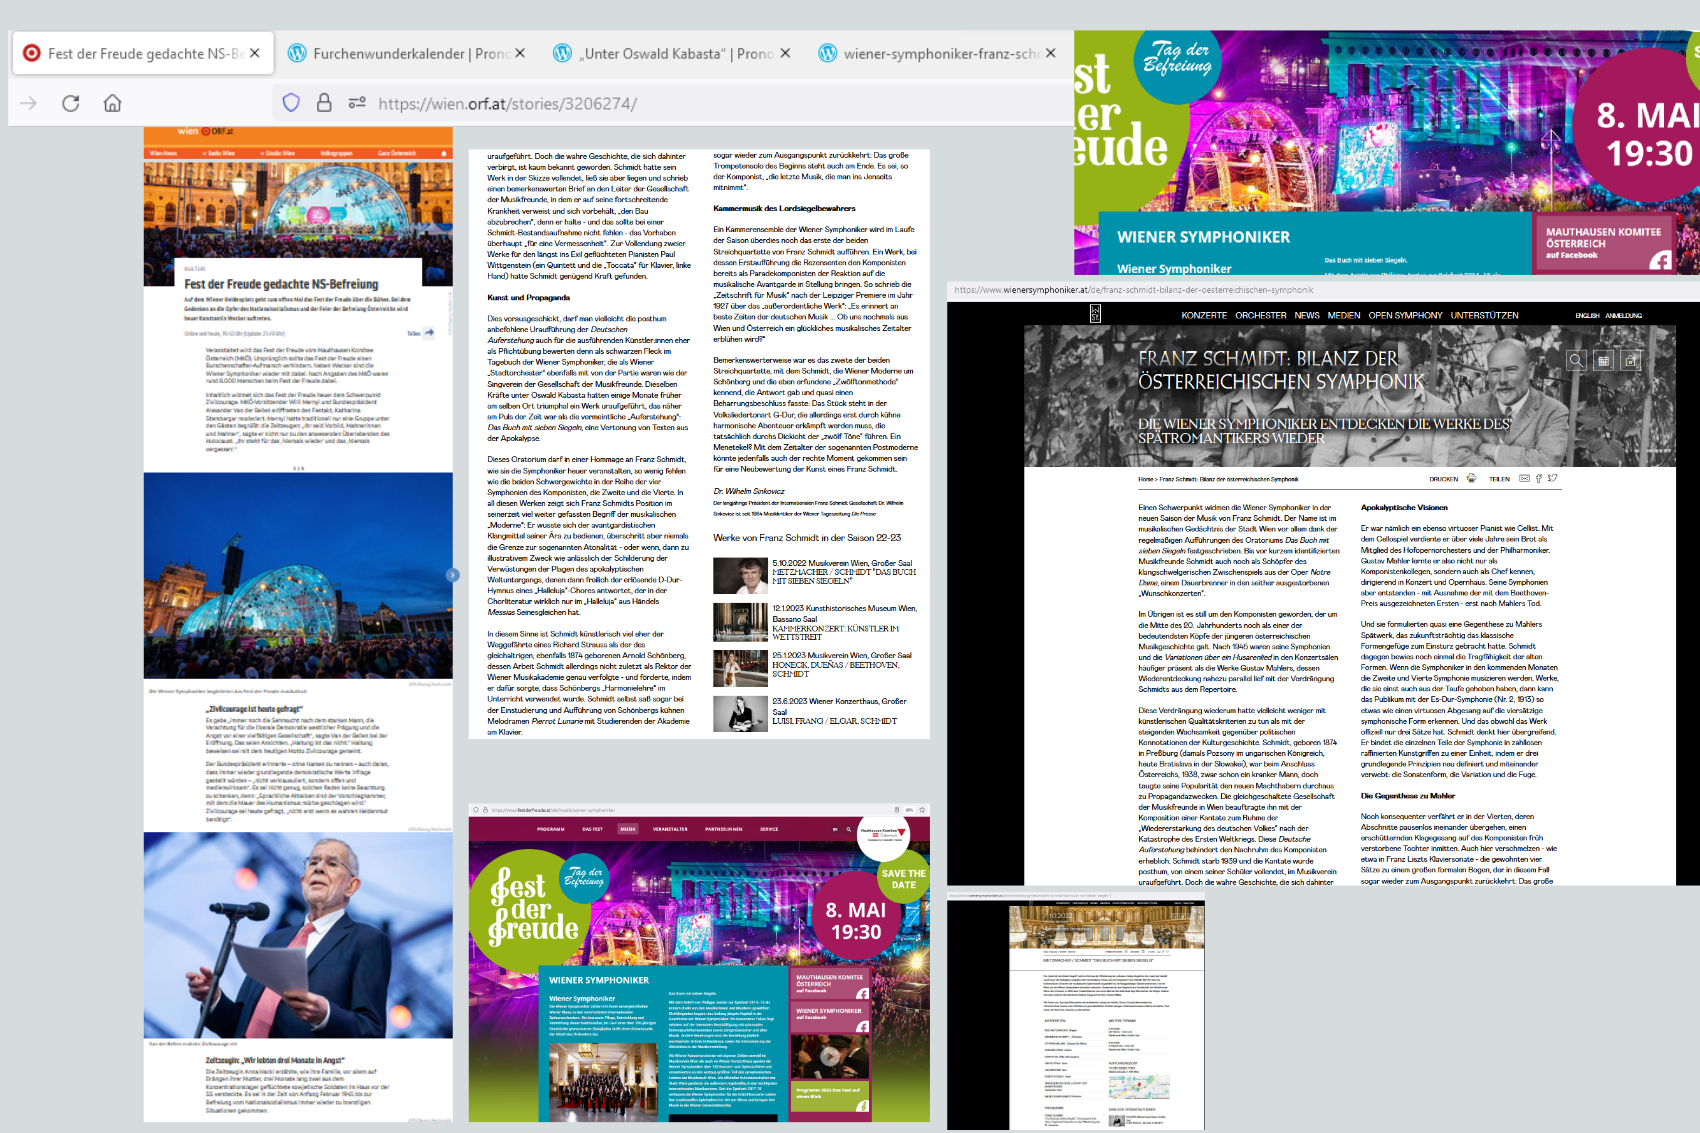Image resolution: width=1700 pixels, height=1133 pixels.
Task: Play the video thumbnail on Fest der Freude page
Action: click(829, 1057)
